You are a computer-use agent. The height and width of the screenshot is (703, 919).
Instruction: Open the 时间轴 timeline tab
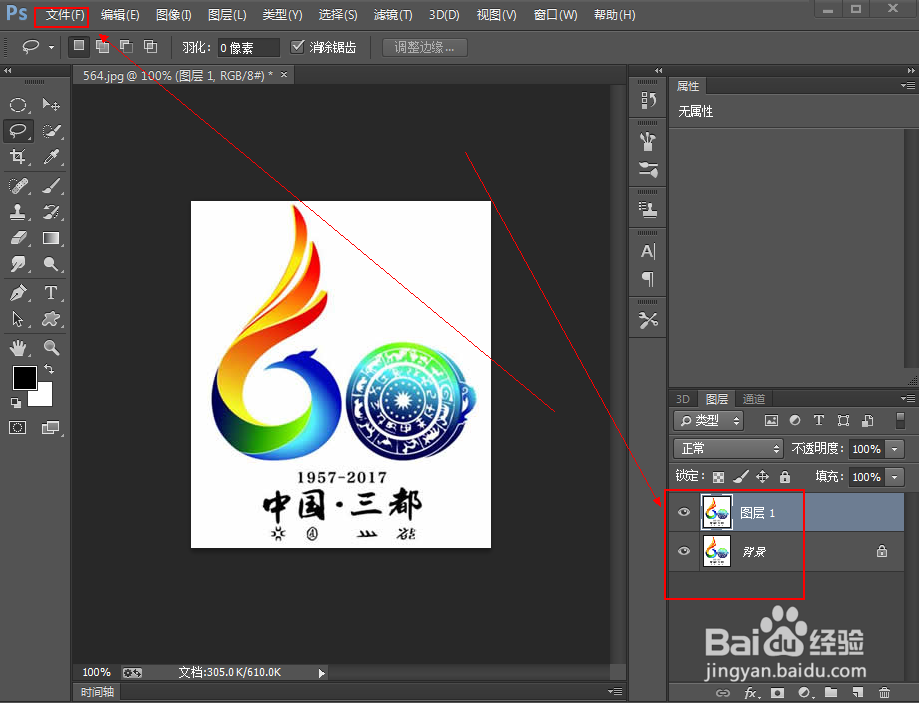tap(97, 692)
